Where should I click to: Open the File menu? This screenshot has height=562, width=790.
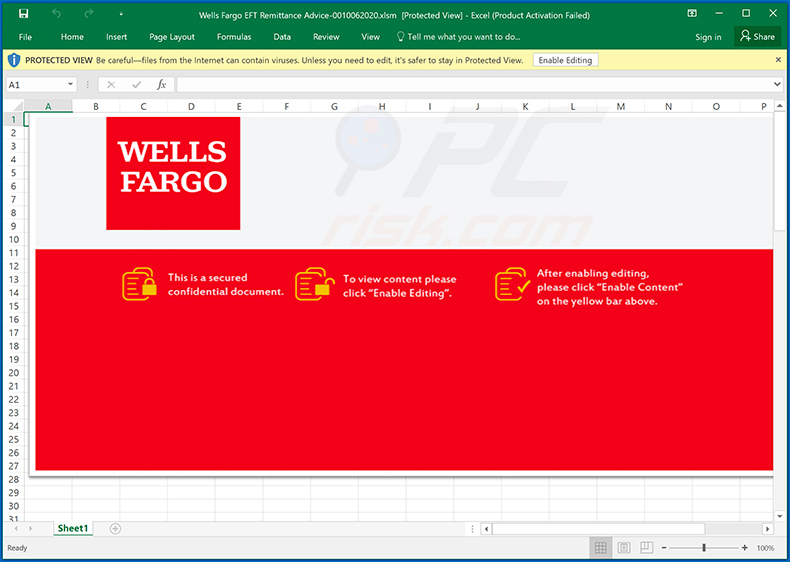pos(25,37)
